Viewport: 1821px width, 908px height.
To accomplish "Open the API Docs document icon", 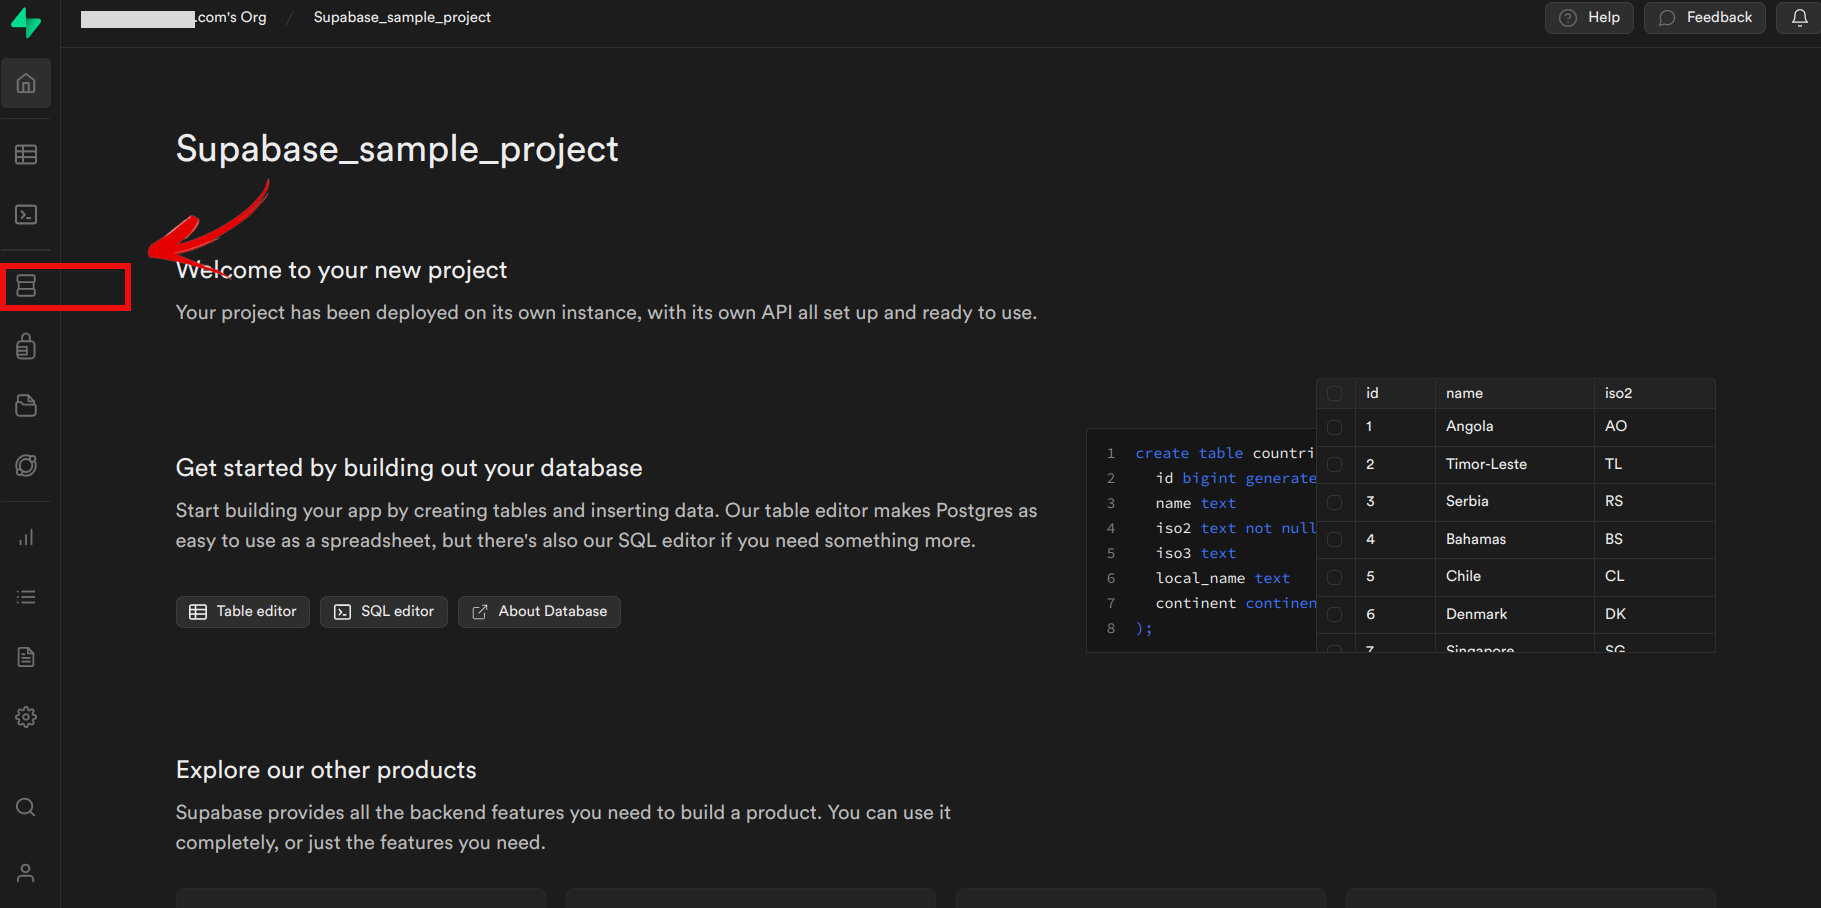I will [26, 657].
